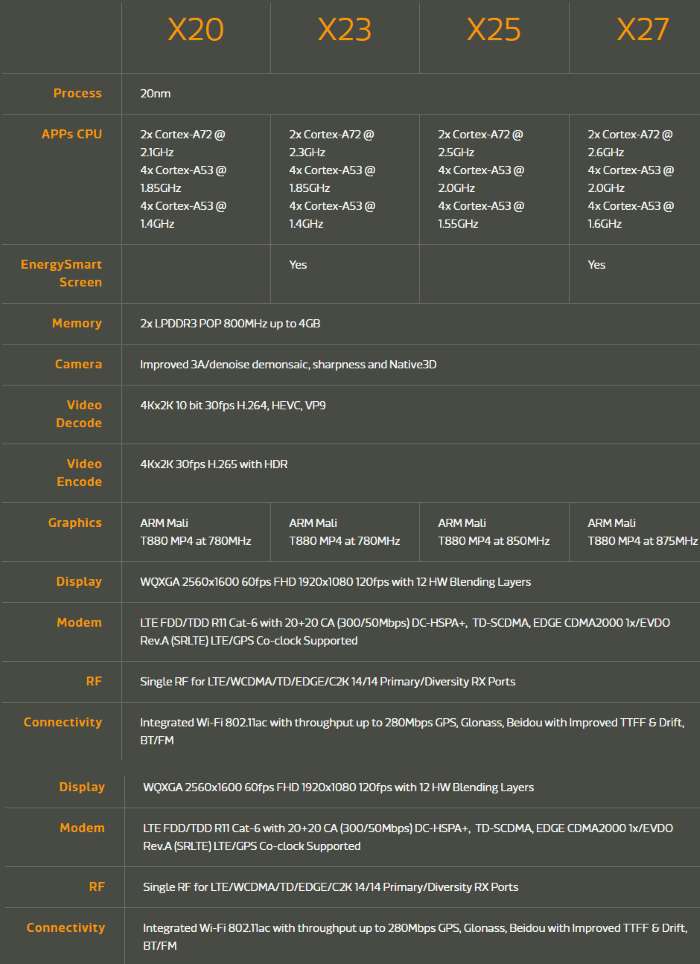The image size is (700, 964).
Task: Click the 2x Cortex-A72 @ 2.5GHz text
Action: (x=481, y=143)
